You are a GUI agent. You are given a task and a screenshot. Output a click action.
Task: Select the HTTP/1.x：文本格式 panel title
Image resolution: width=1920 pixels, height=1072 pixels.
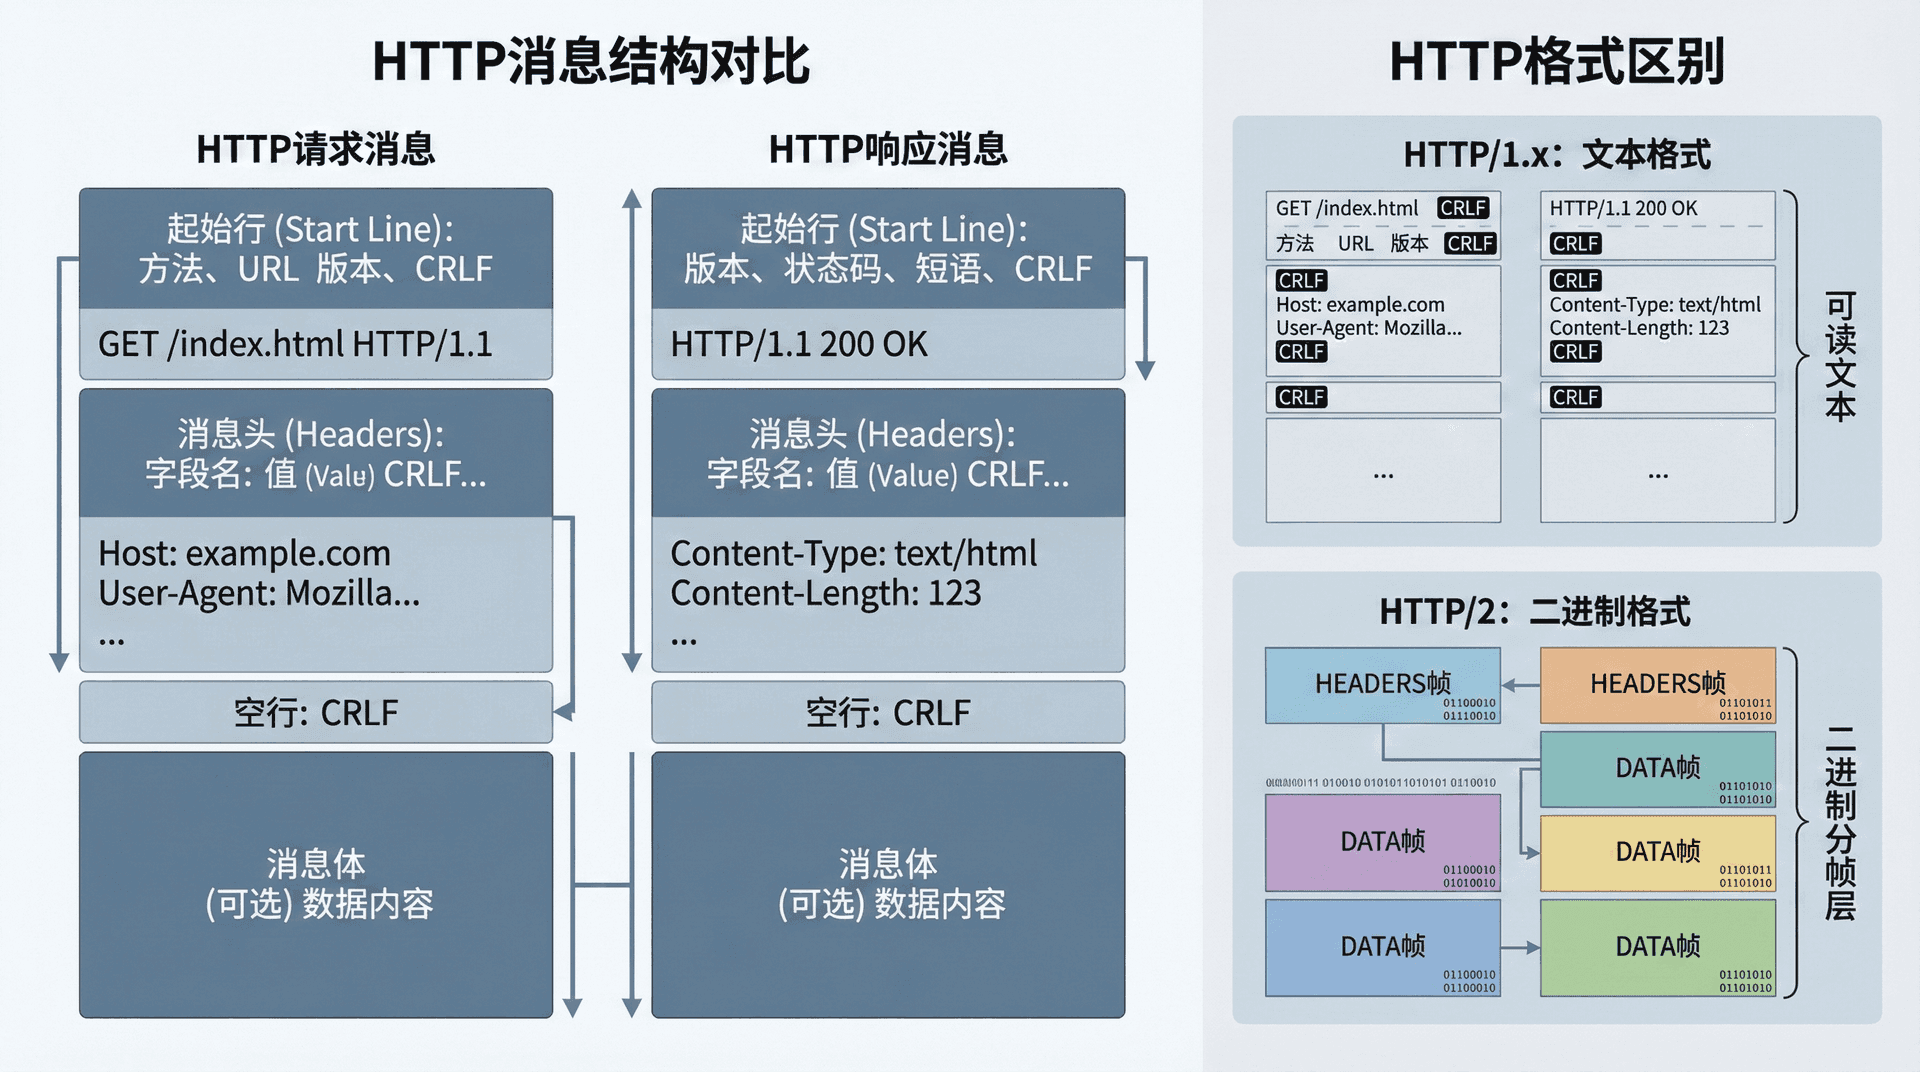point(1556,155)
